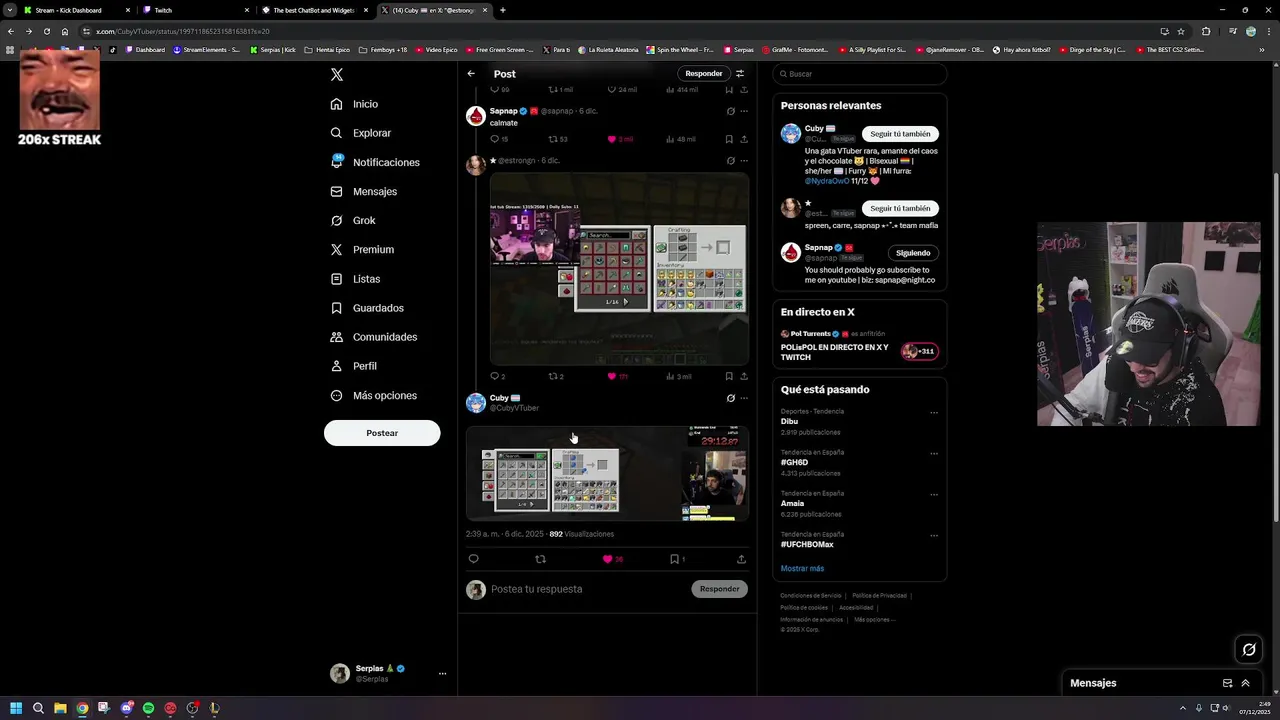Unlike the @estrongn post with 171 likes
This screenshot has width=1280, height=720.
(611, 376)
